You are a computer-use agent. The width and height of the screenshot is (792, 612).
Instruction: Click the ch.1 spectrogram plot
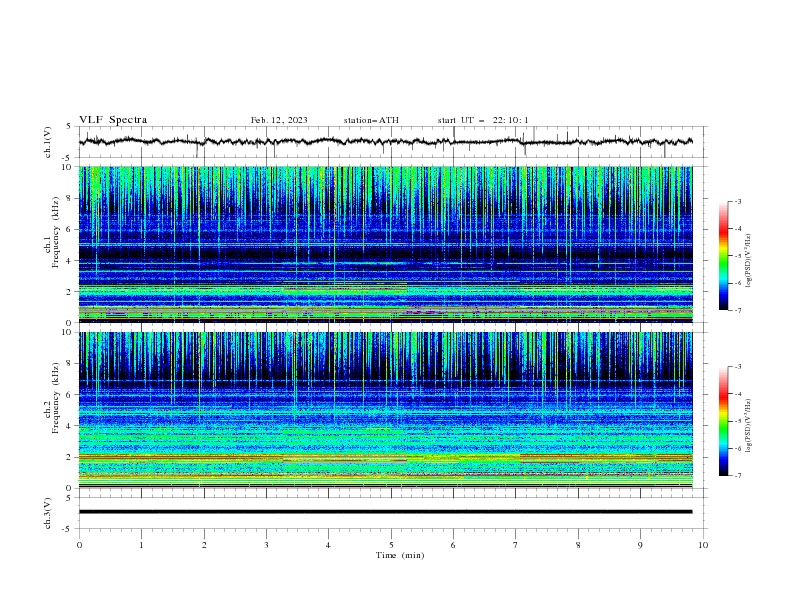click(385, 244)
